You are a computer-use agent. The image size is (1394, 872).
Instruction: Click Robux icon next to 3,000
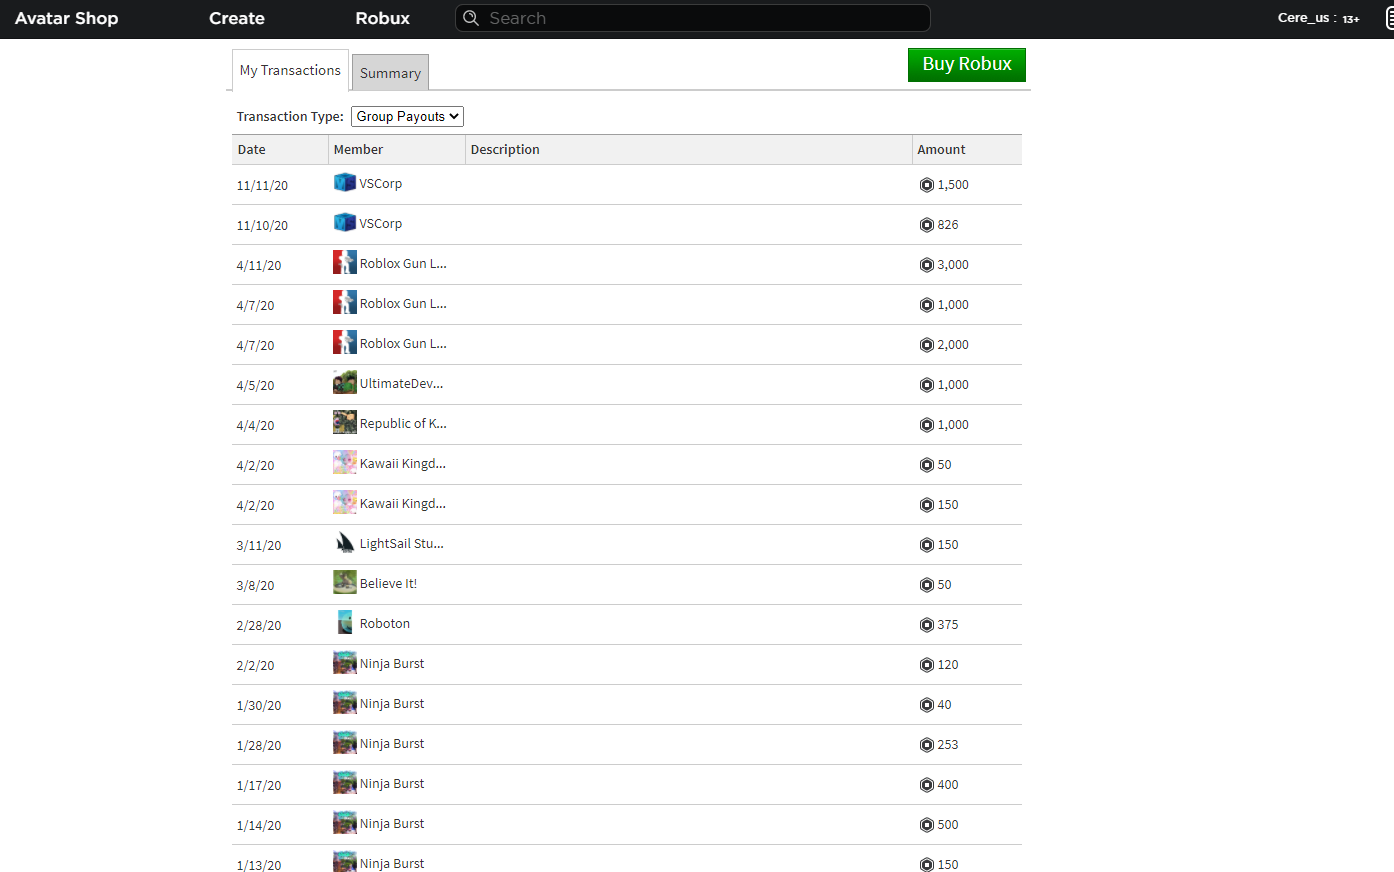[x=927, y=265]
